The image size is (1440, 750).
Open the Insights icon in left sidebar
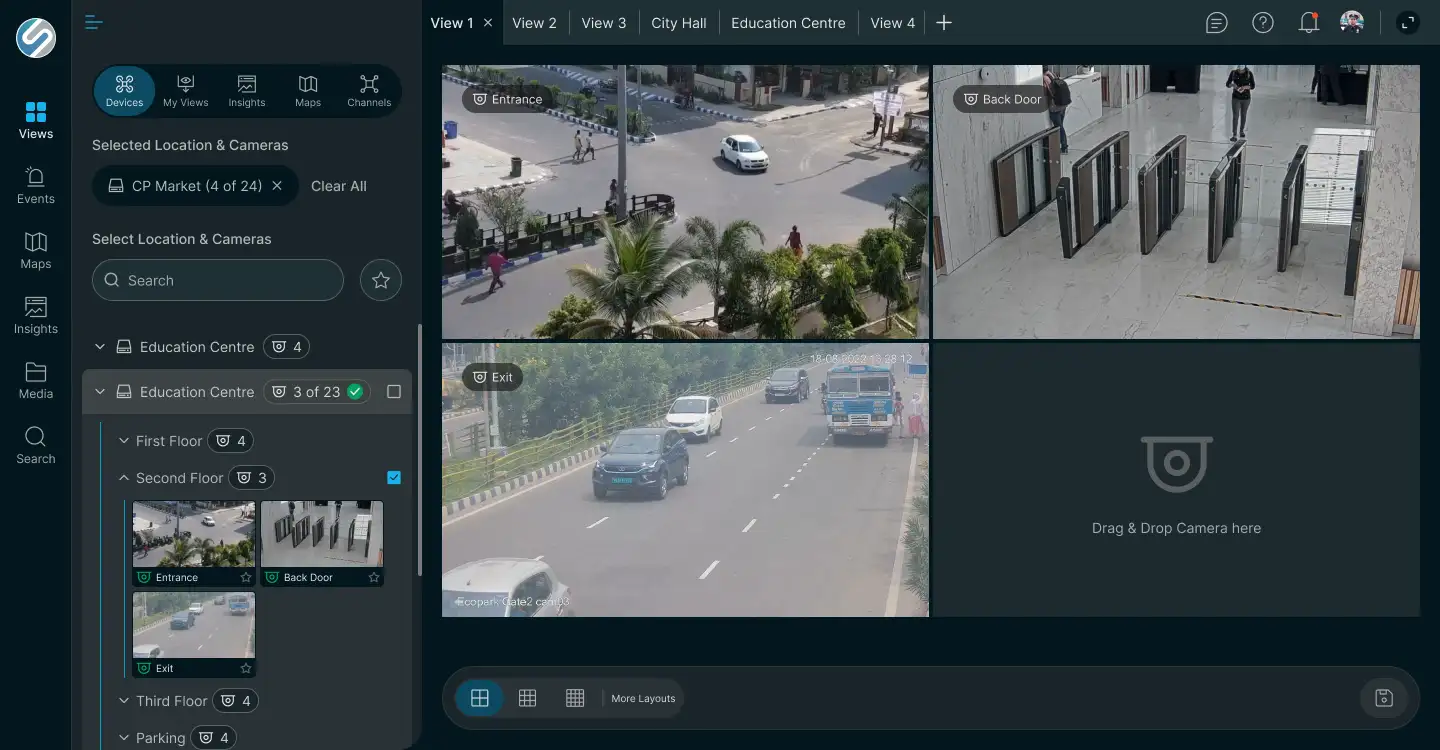point(35,315)
